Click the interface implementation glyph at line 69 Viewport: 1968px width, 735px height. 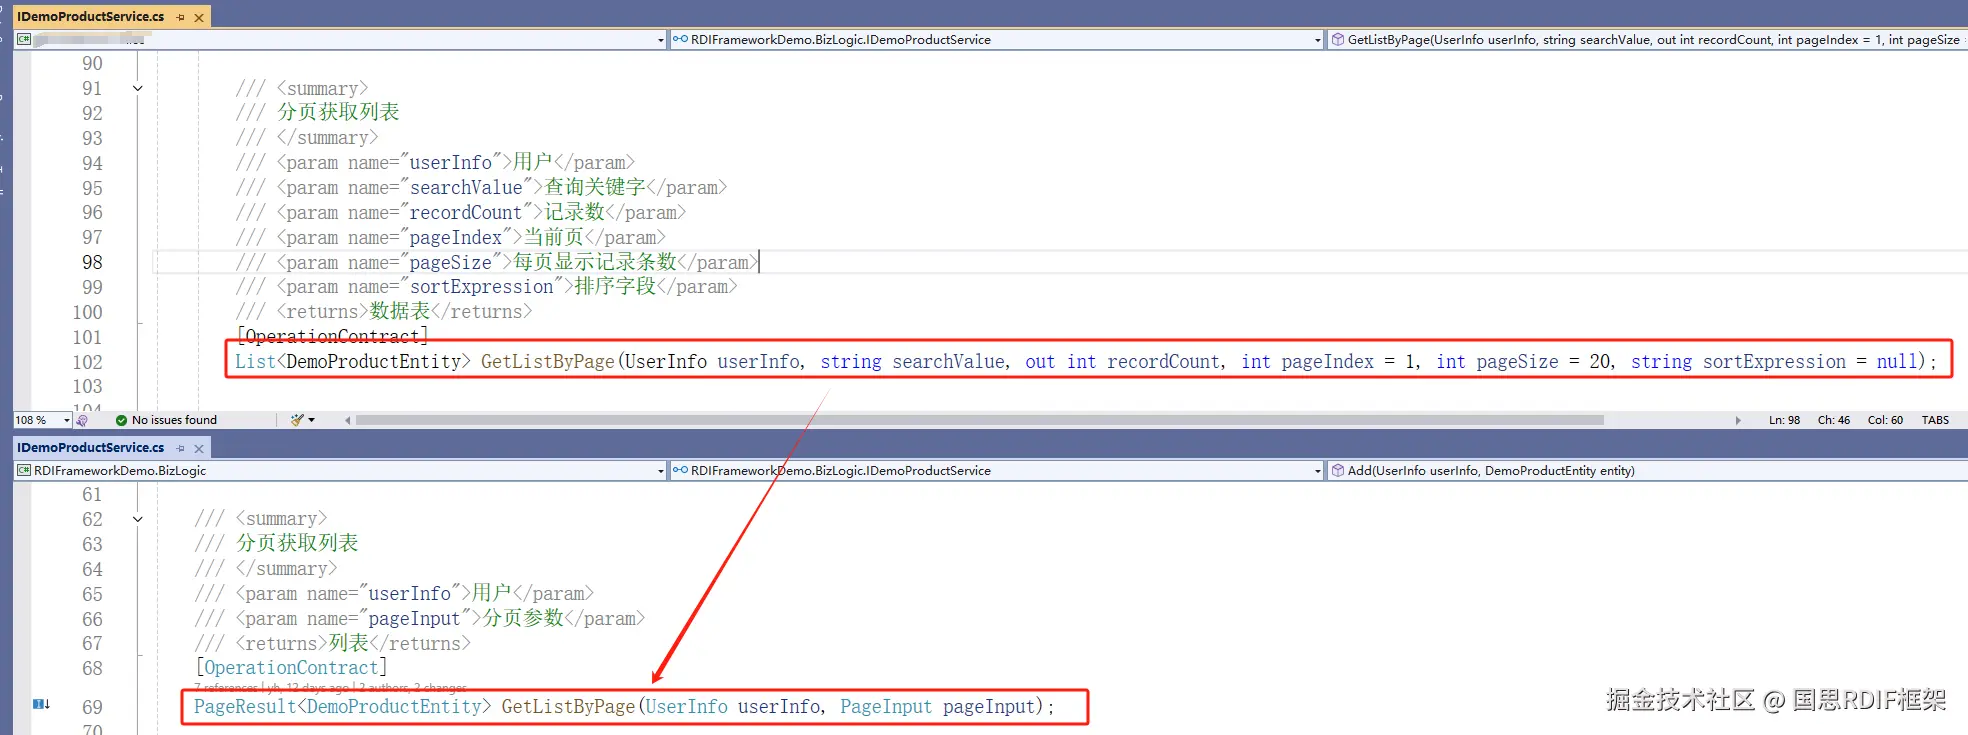tap(41, 705)
